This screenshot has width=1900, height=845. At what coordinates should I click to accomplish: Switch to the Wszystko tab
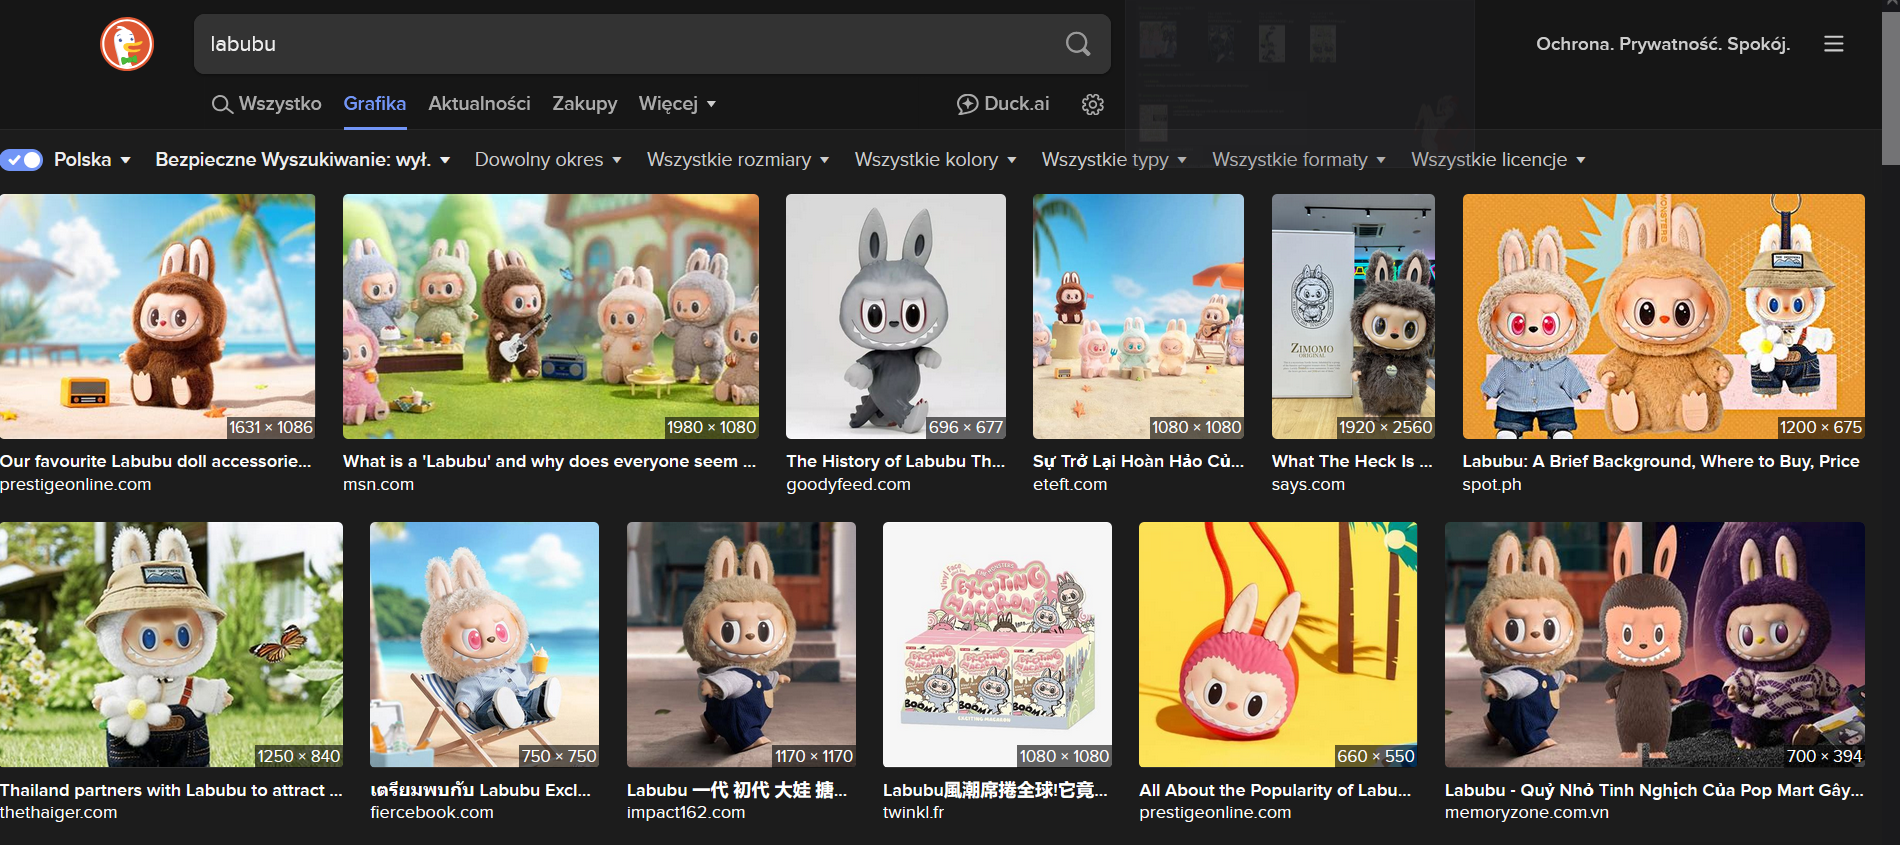tap(267, 104)
